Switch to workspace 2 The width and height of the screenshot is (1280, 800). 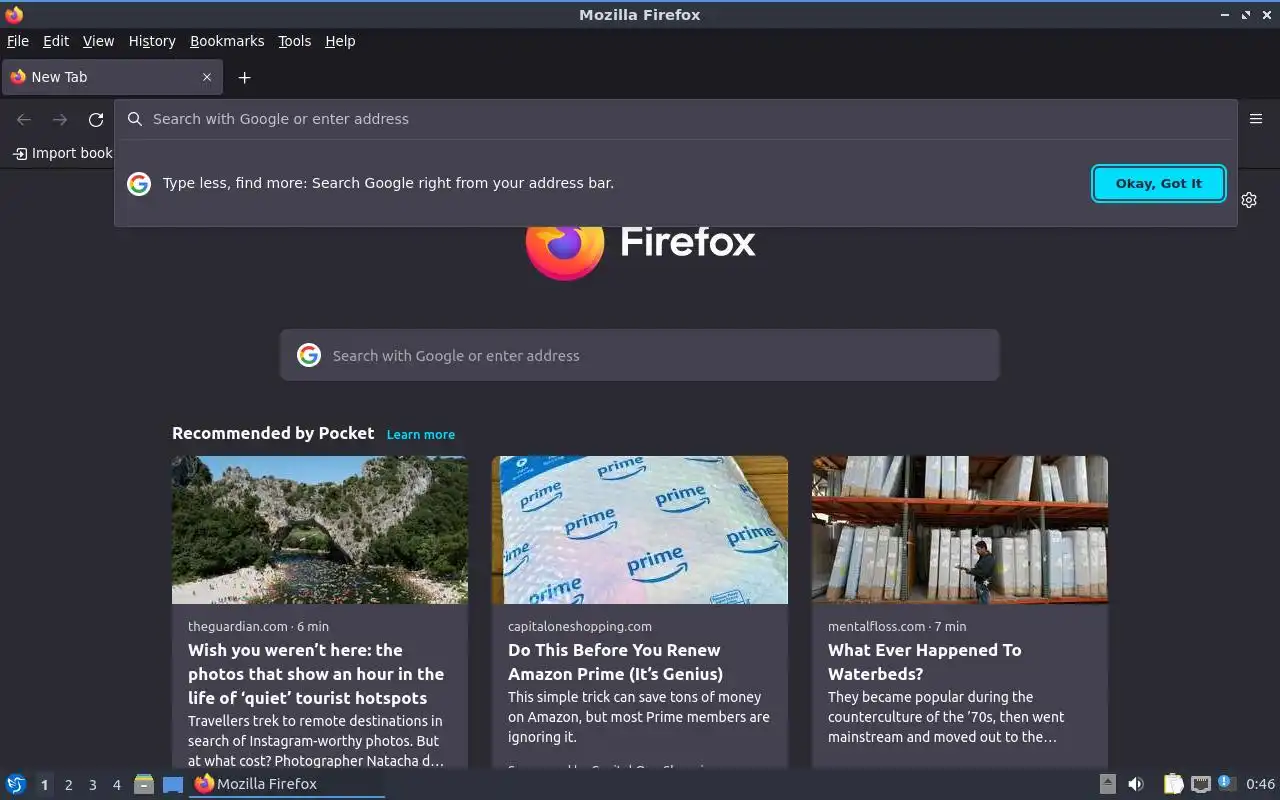click(68, 785)
